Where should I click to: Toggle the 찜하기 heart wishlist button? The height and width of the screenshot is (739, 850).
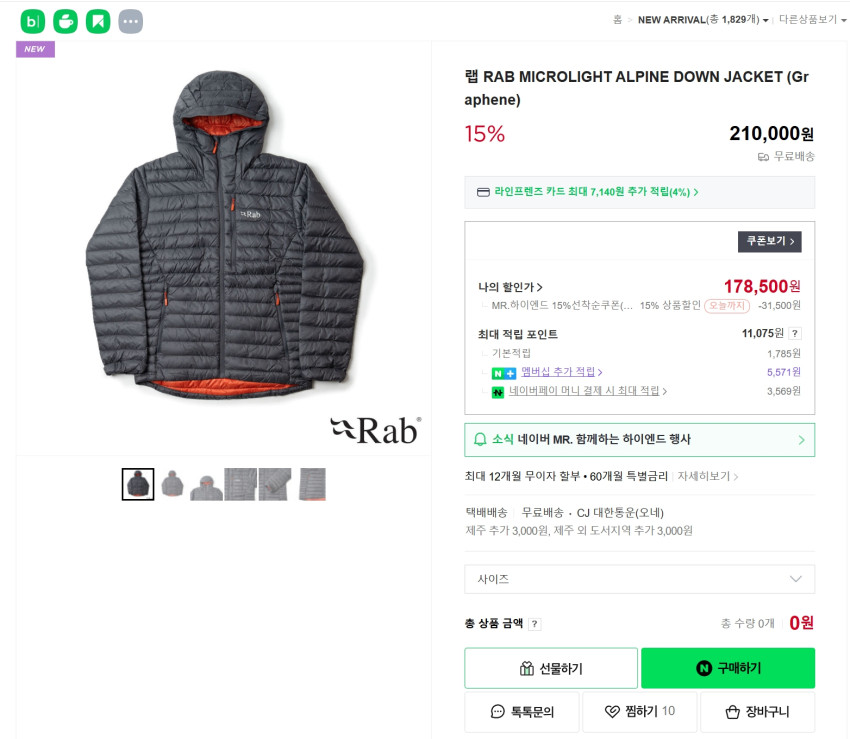639,712
